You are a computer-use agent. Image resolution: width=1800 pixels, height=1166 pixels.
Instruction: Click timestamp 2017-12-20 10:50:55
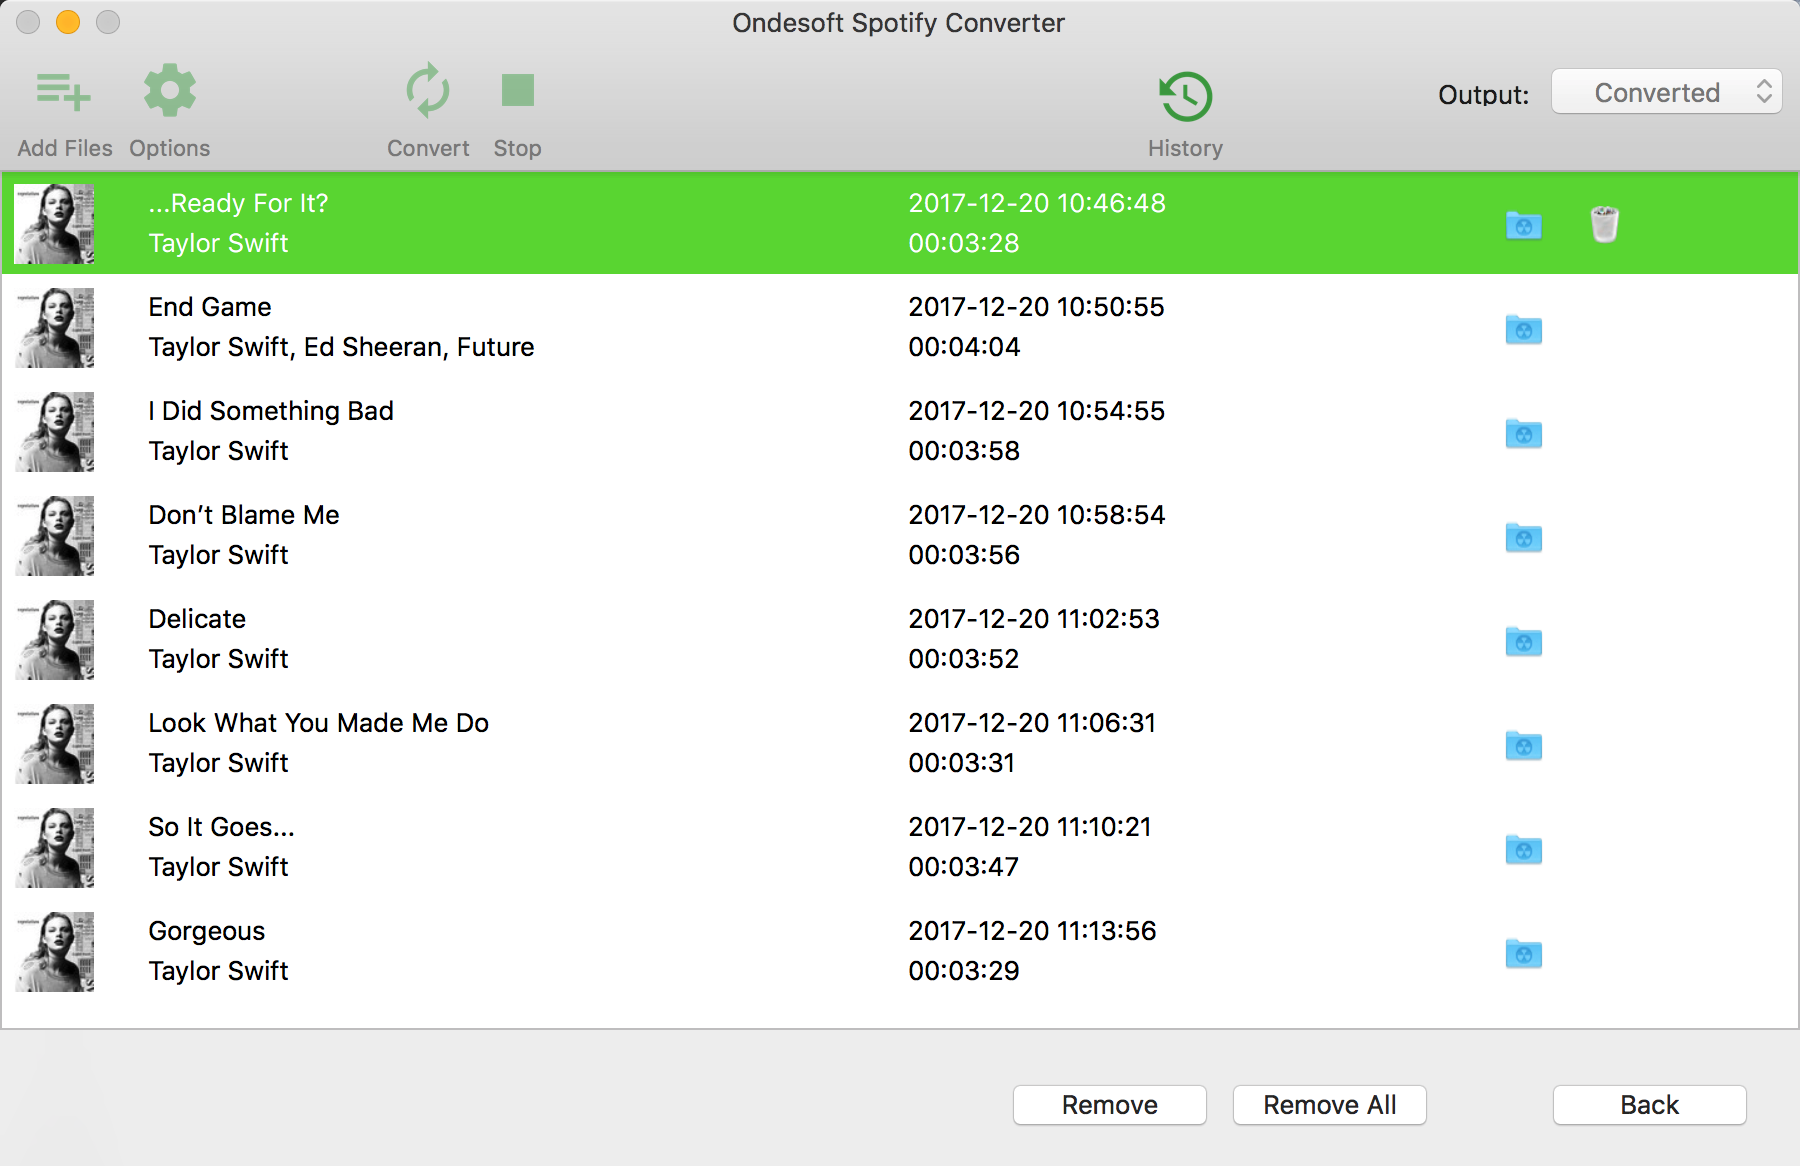[1036, 307]
